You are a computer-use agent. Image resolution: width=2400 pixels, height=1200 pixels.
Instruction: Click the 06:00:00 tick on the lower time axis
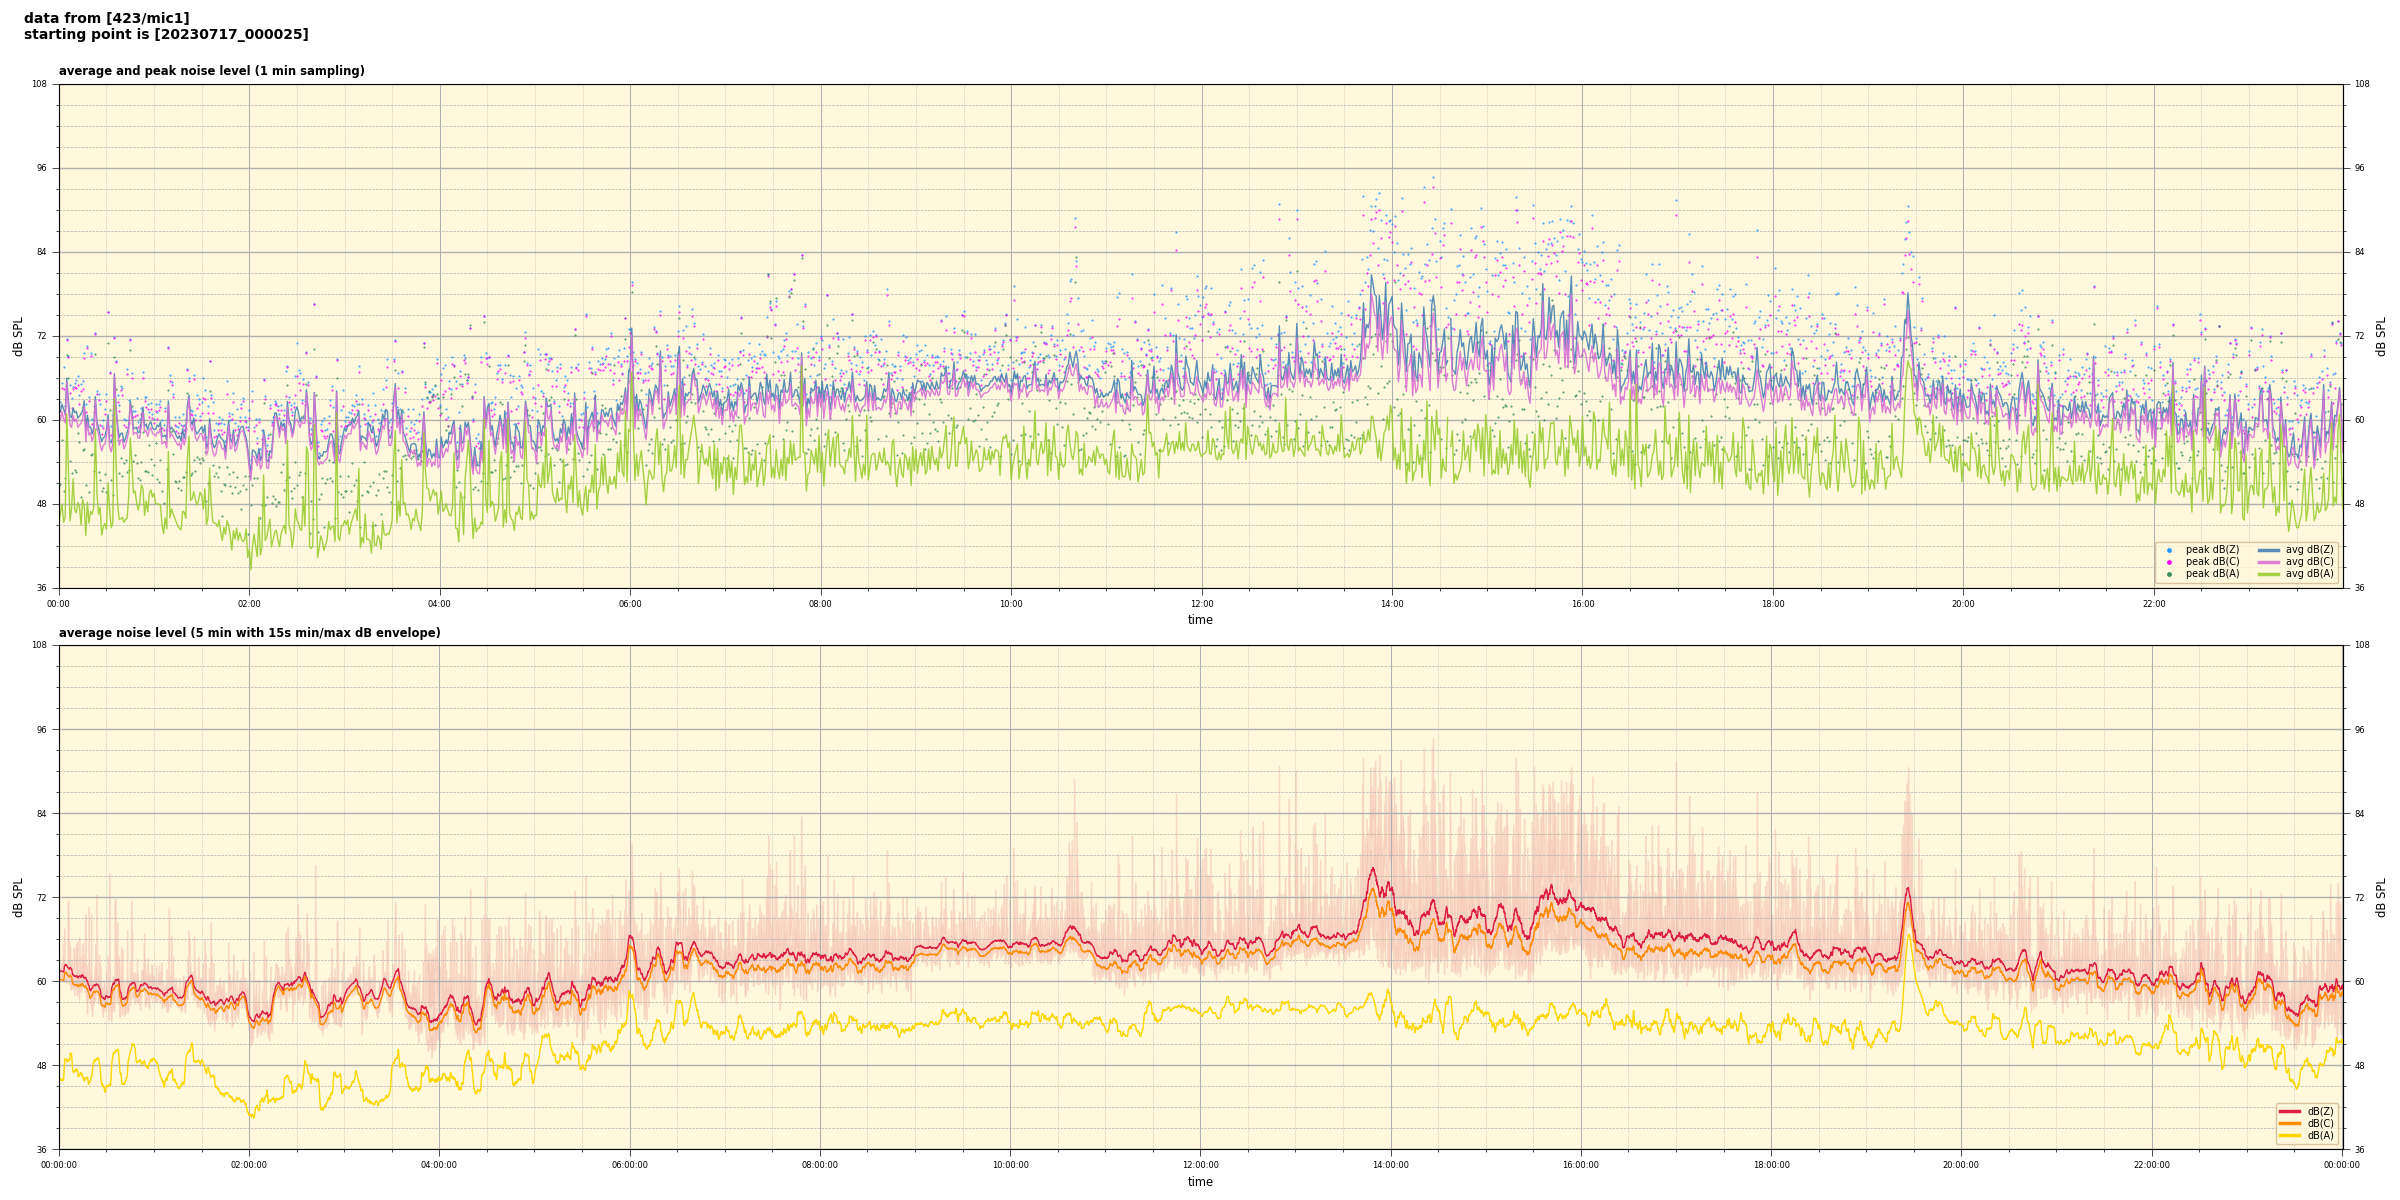tap(630, 1165)
